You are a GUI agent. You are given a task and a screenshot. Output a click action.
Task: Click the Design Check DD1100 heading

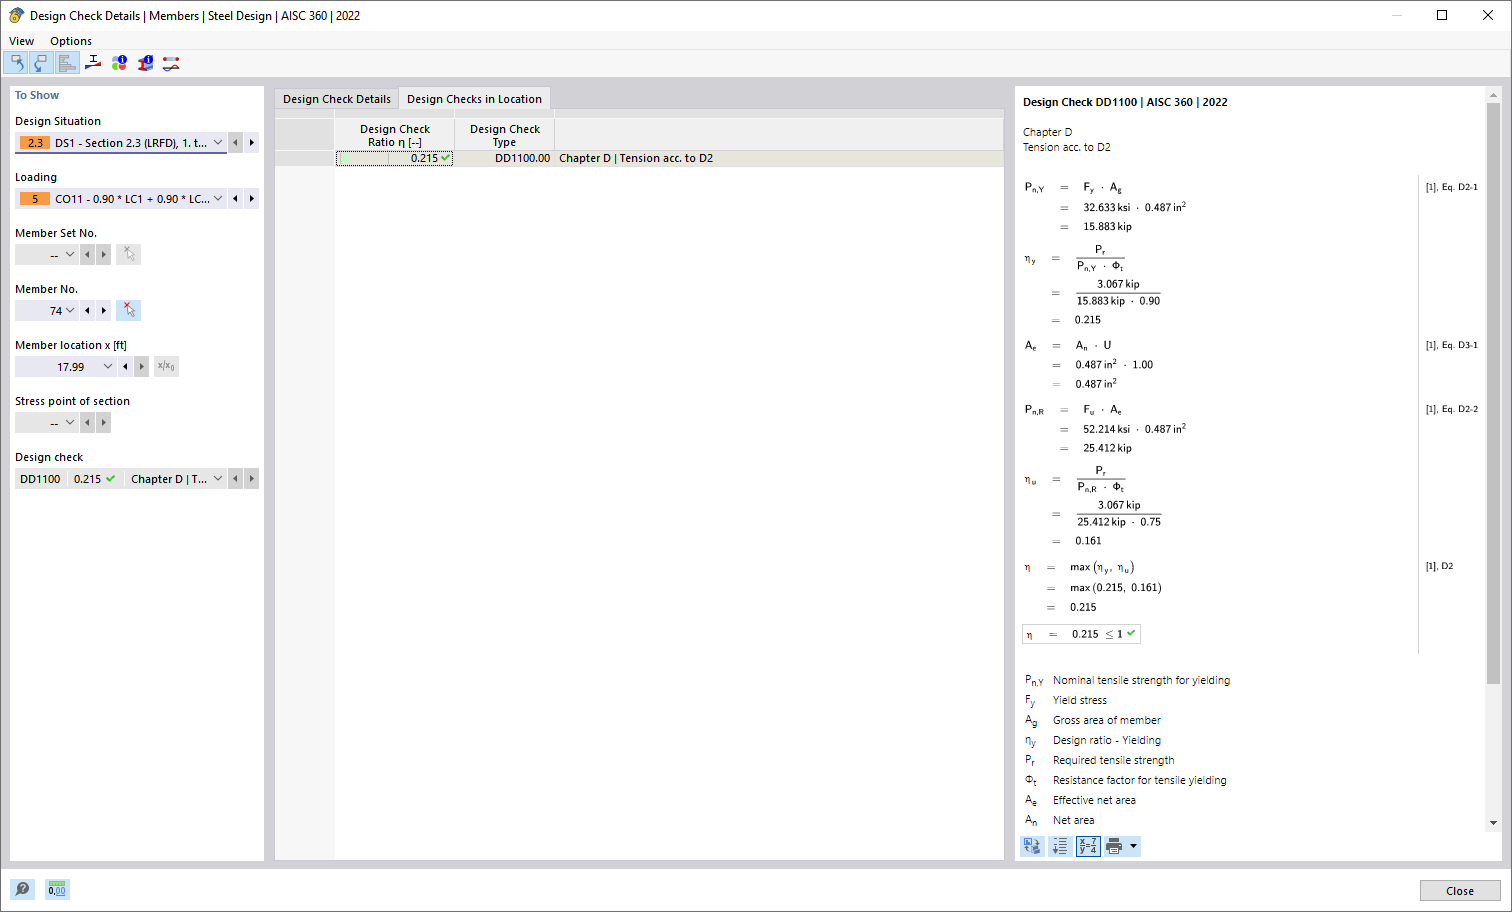pos(1125,102)
